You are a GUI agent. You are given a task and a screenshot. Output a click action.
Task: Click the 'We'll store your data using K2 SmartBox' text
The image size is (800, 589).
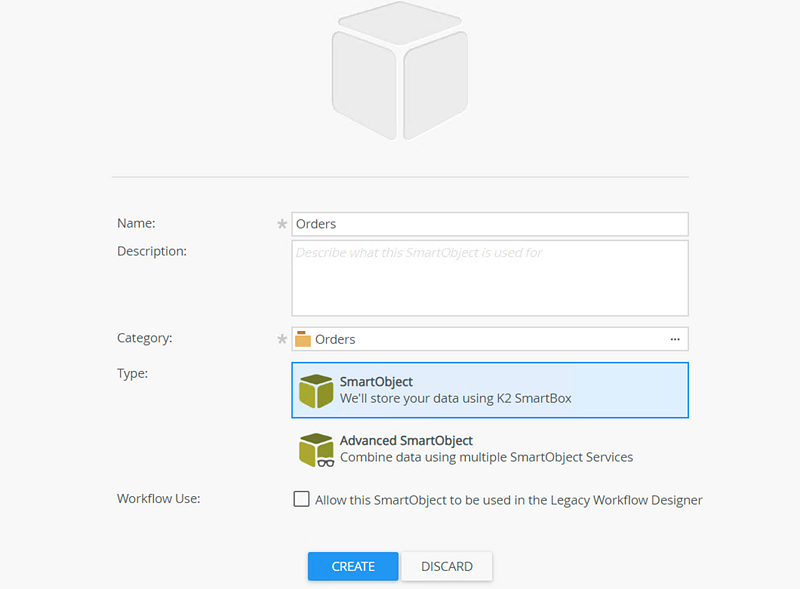(x=456, y=399)
